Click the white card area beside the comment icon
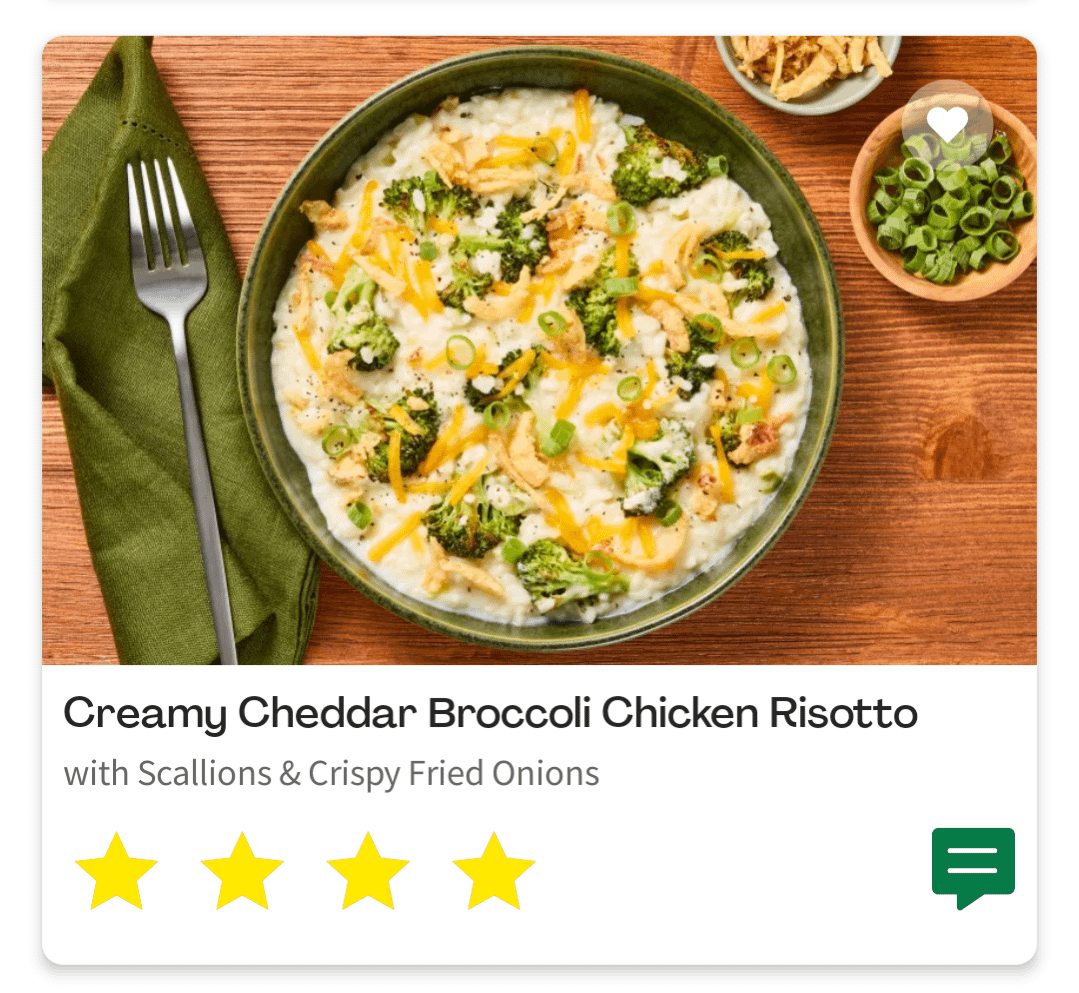The height and width of the screenshot is (993, 1079). pos(826,871)
